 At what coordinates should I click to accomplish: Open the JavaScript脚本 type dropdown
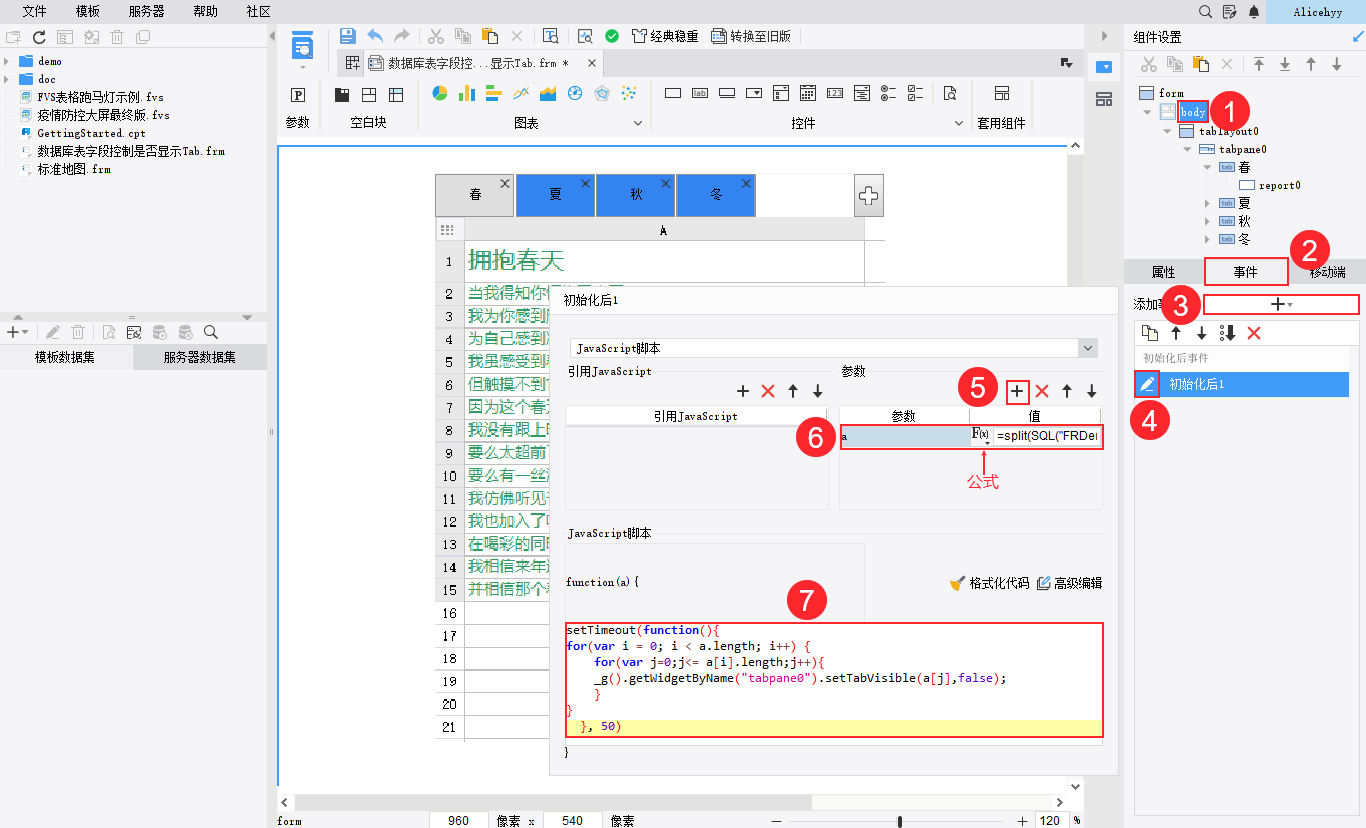1088,348
